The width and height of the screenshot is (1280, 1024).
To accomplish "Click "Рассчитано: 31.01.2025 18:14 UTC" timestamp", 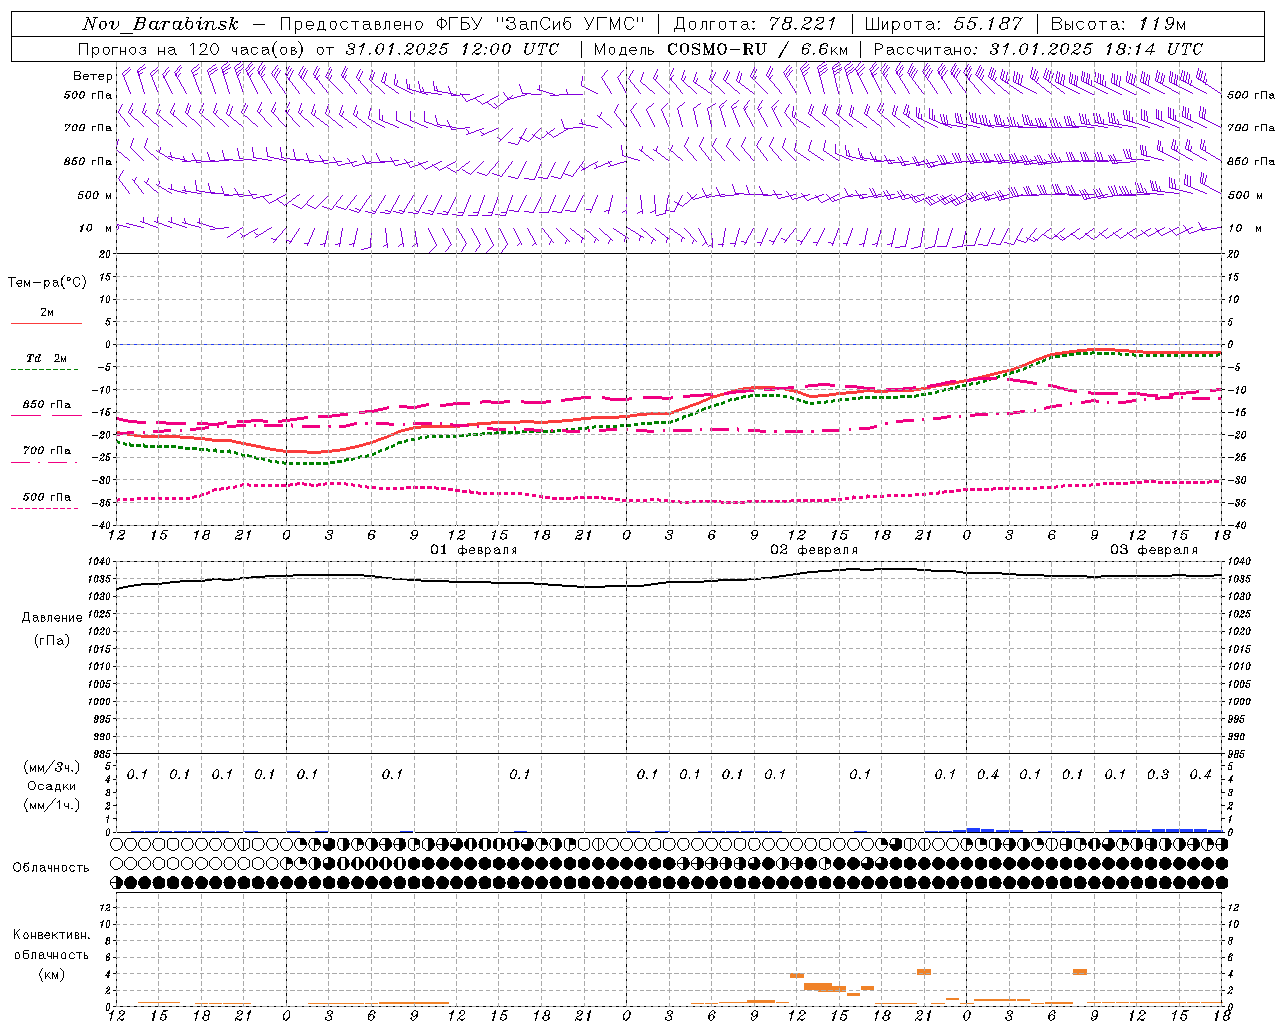I will click(1038, 49).
